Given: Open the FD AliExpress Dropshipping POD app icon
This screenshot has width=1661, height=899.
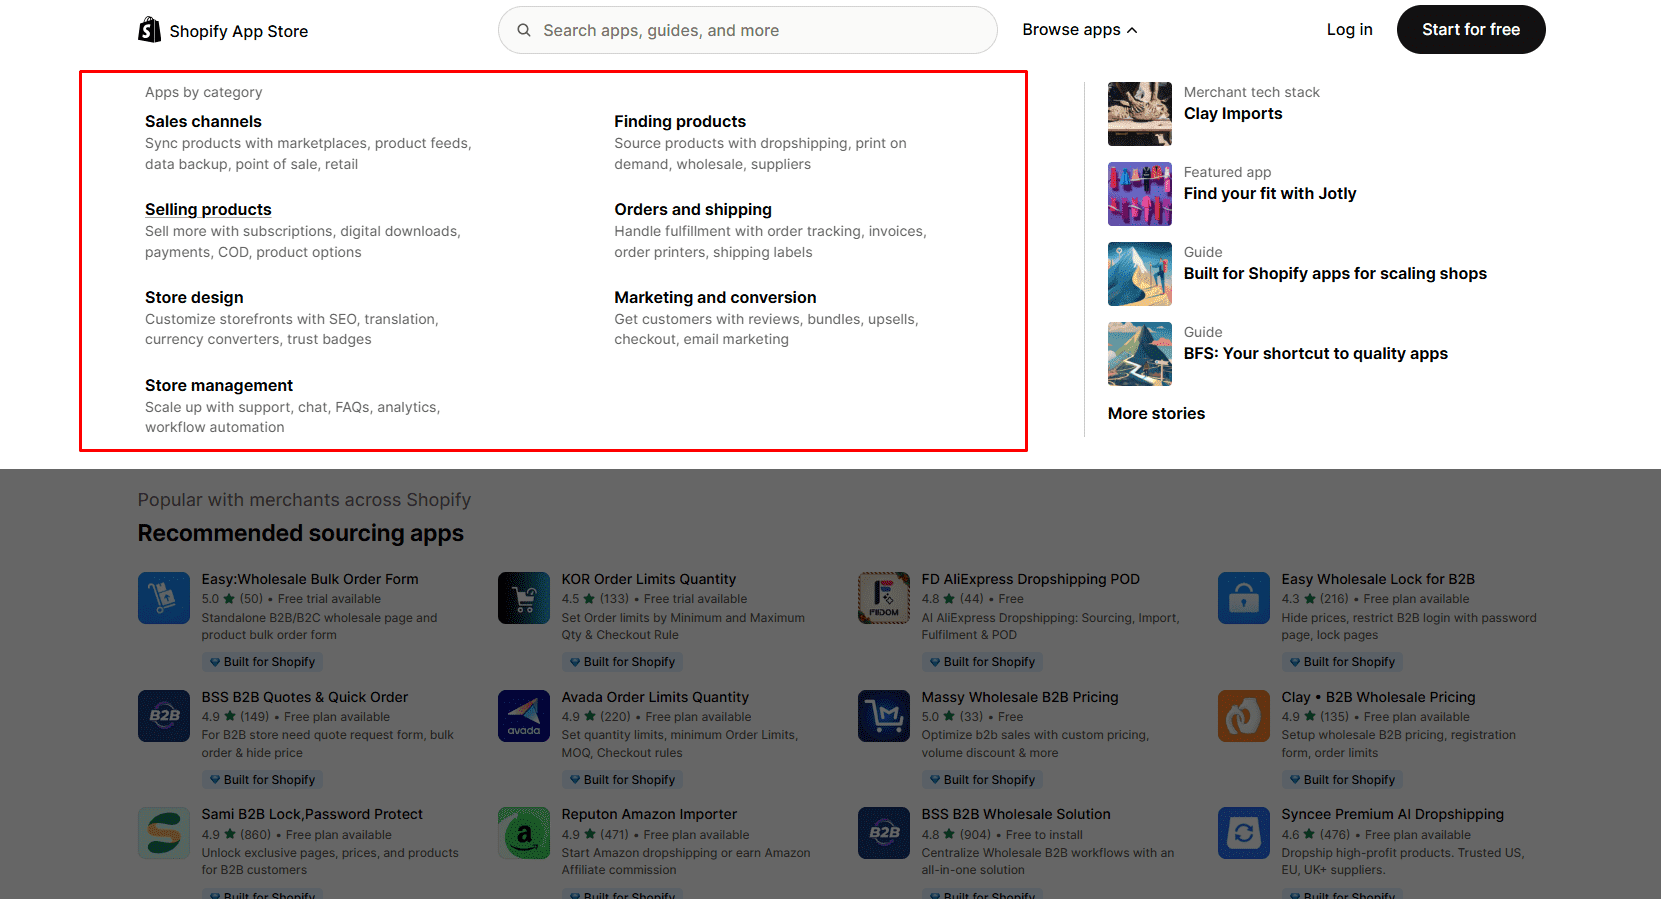Looking at the screenshot, I should point(884,598).
